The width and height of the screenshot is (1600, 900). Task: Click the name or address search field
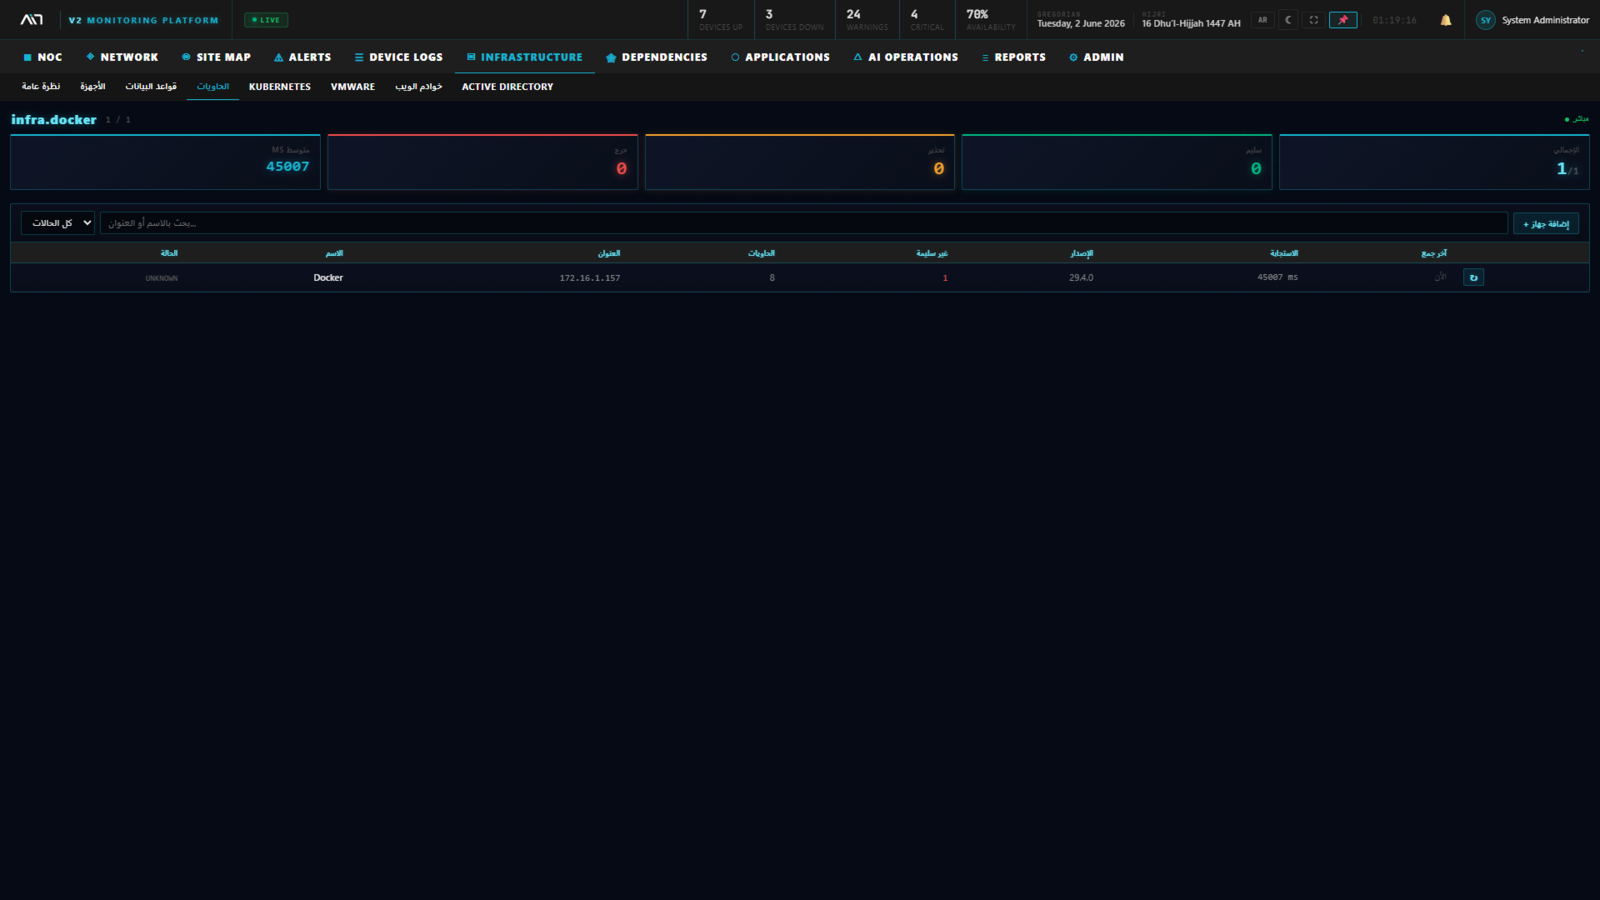(803, 223)
